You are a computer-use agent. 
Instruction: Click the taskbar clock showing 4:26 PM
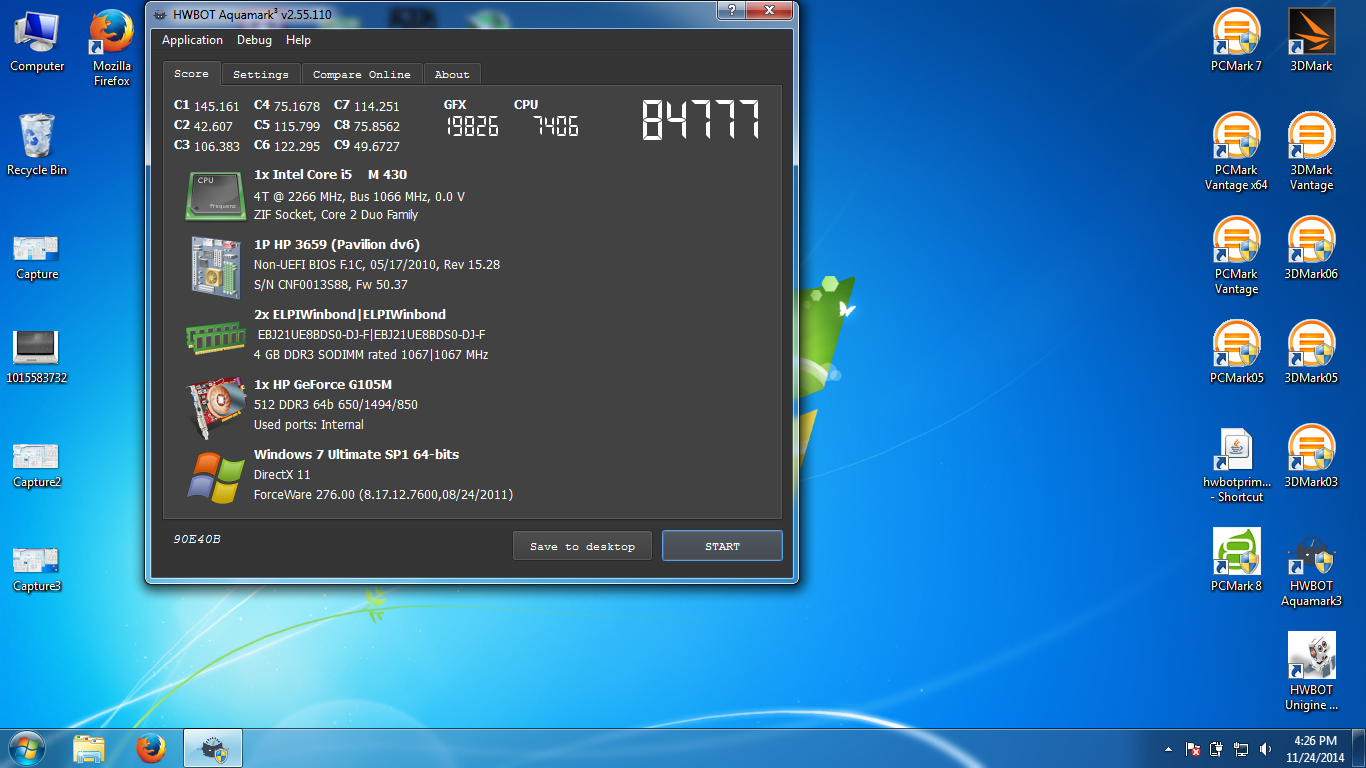[1315, 749]
